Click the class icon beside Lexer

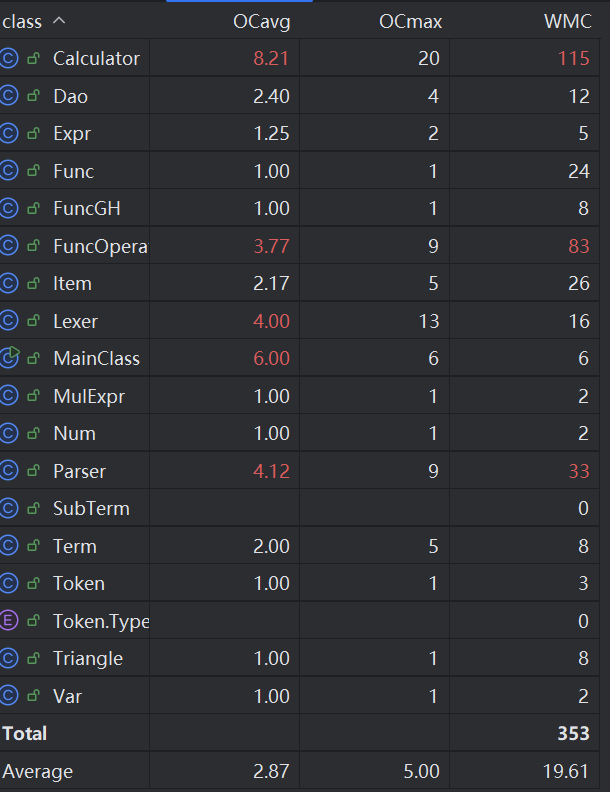tap(10, 321)
